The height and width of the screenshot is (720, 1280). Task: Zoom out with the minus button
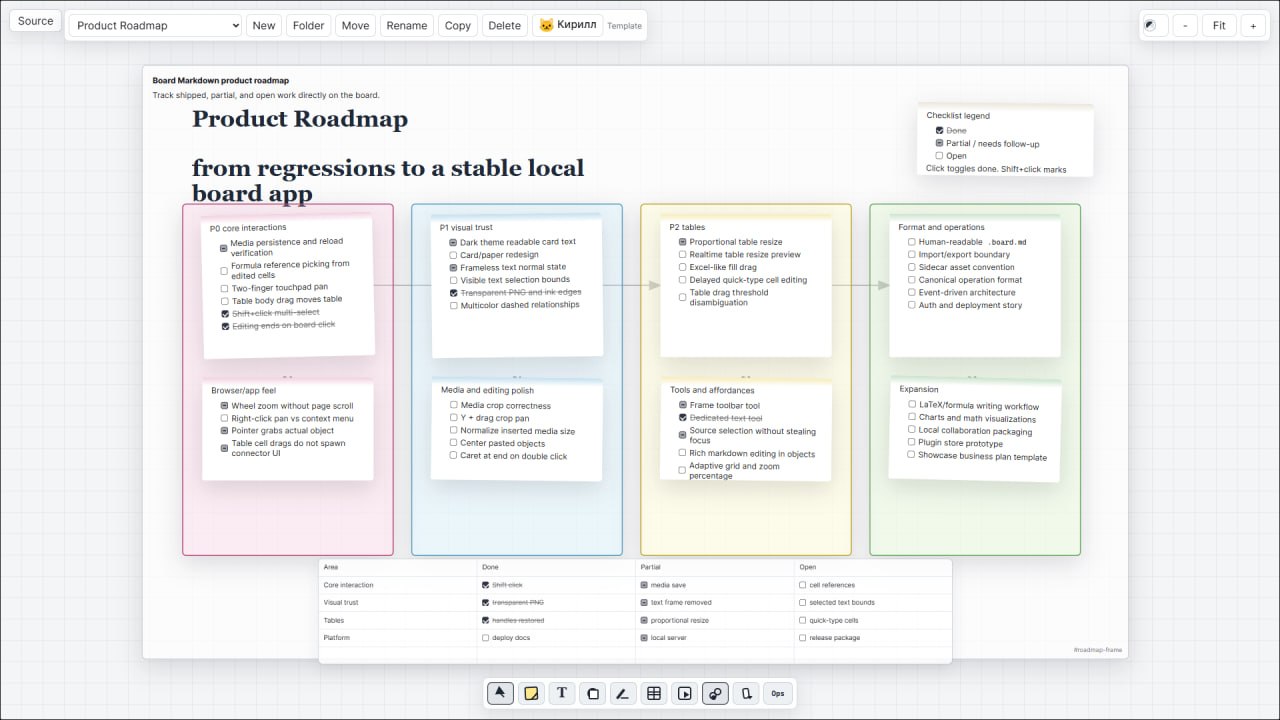coord(1184,26)
